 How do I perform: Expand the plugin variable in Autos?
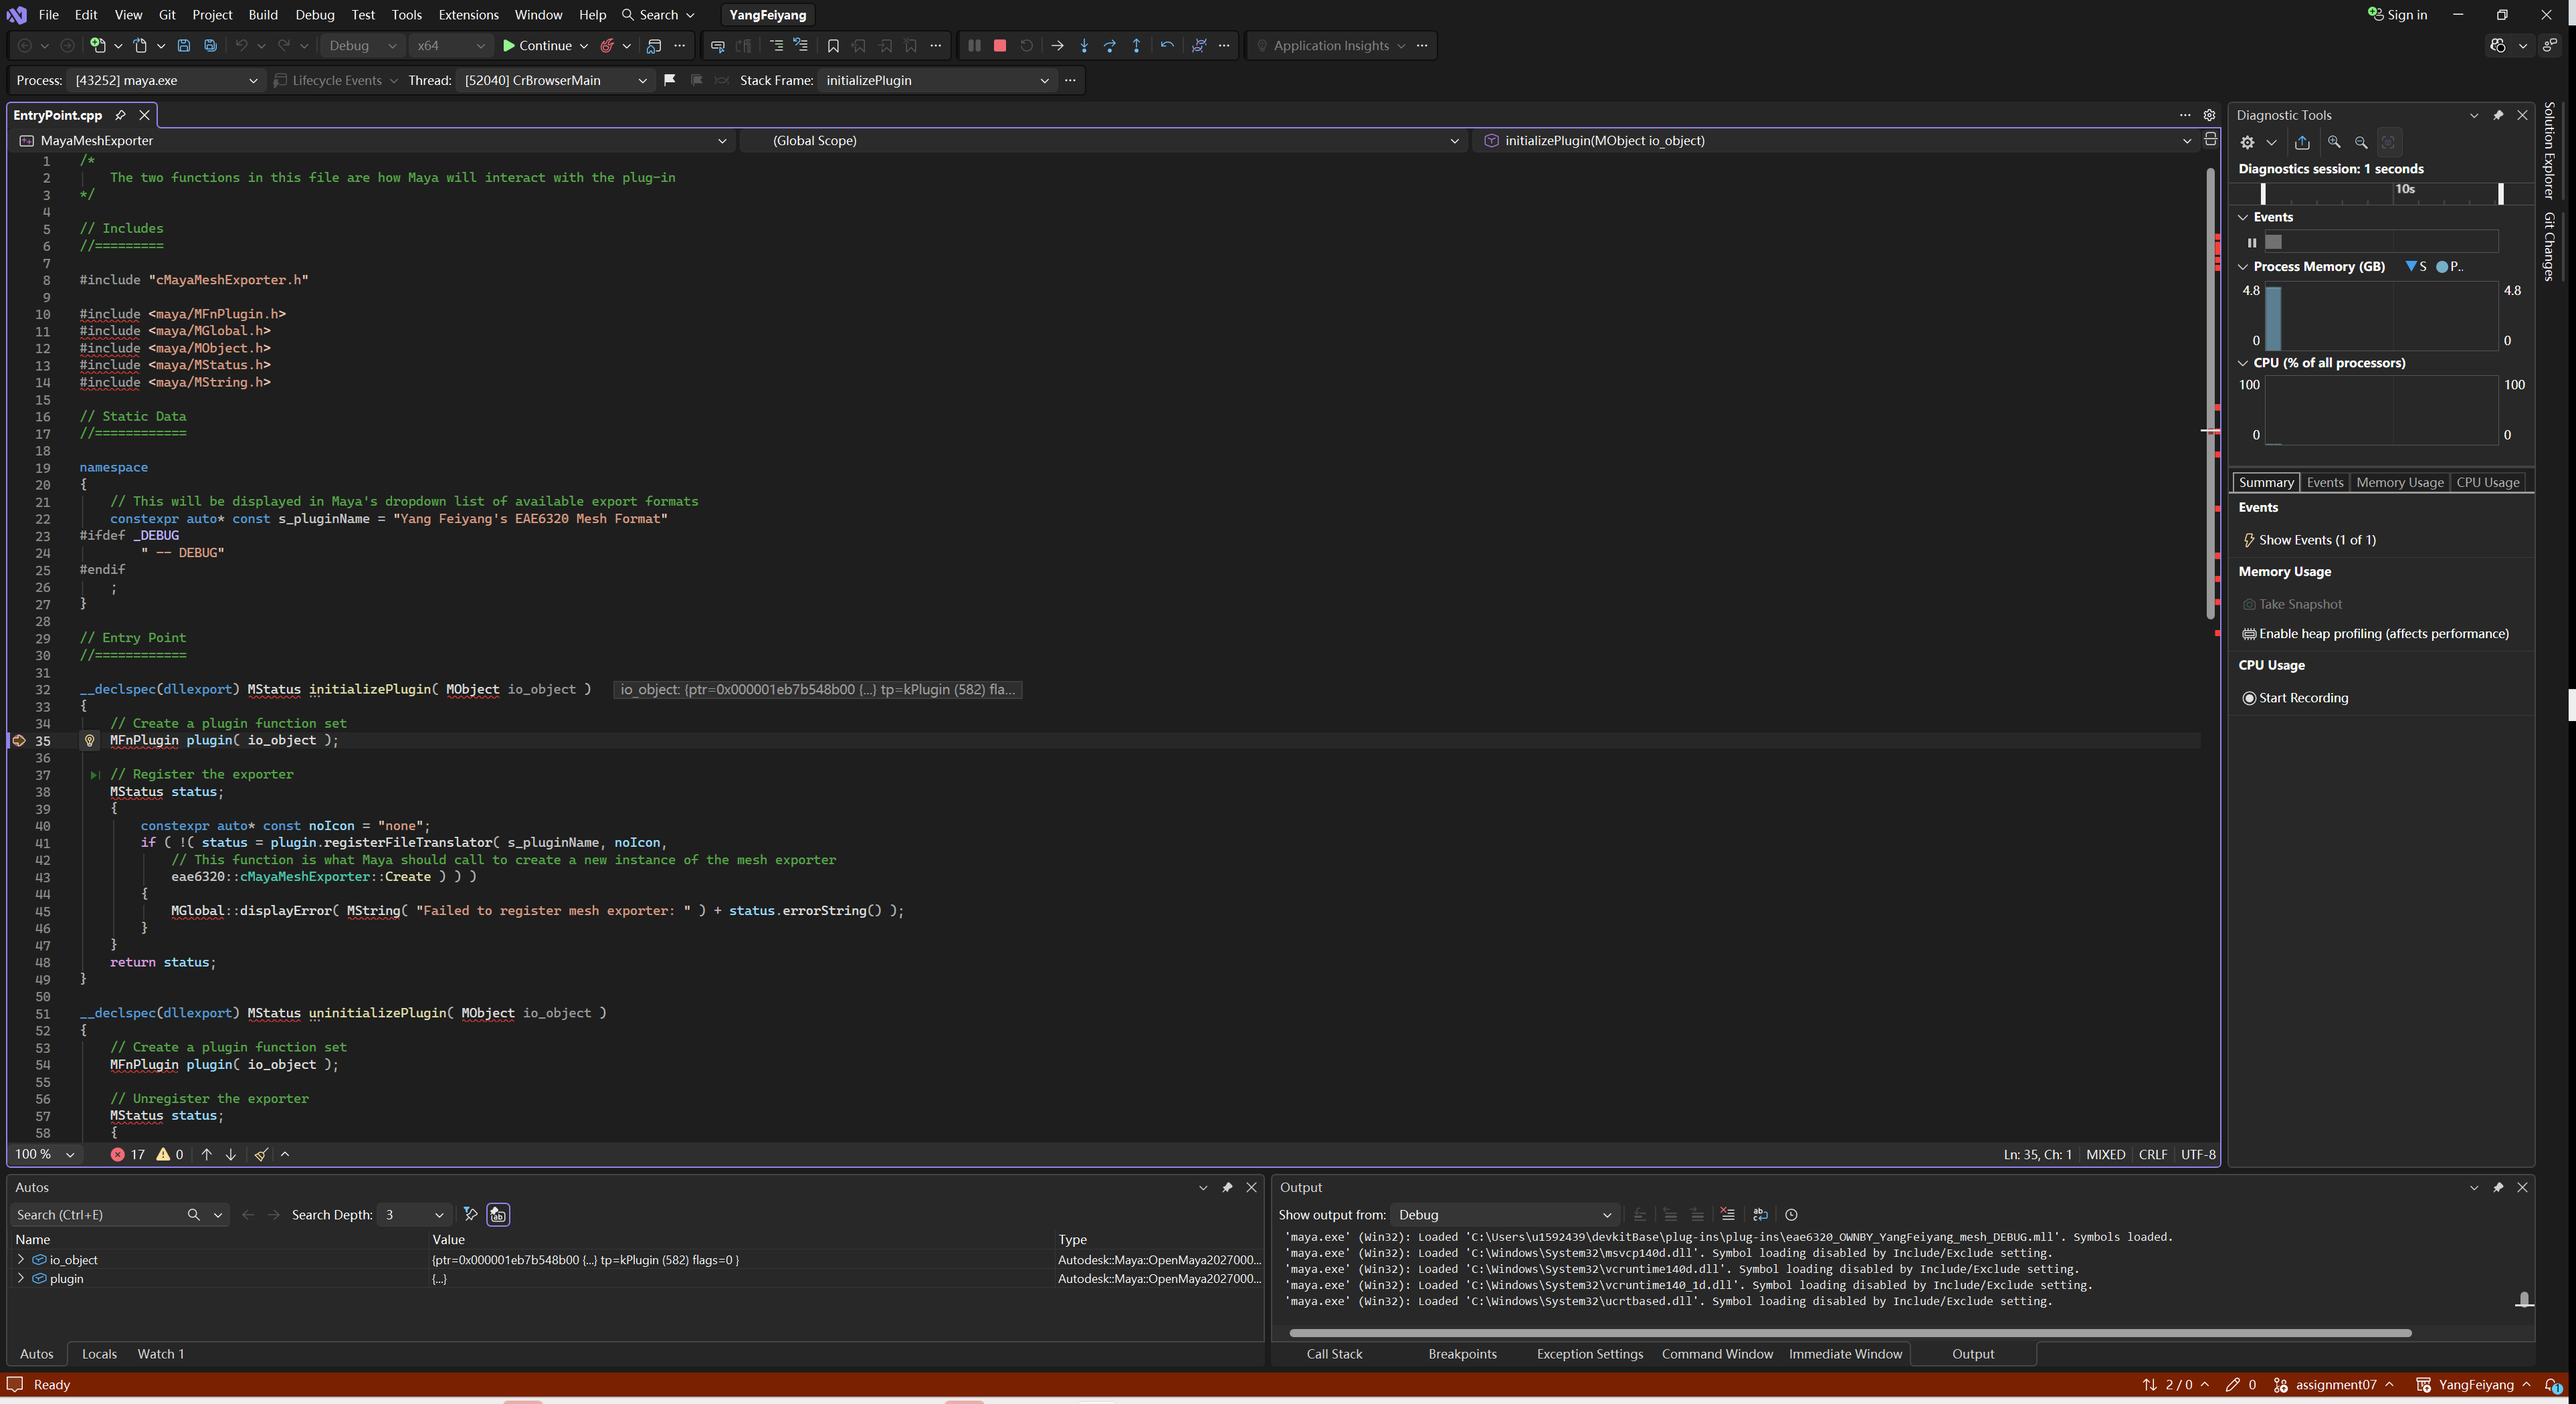(x=21, y=1278)
